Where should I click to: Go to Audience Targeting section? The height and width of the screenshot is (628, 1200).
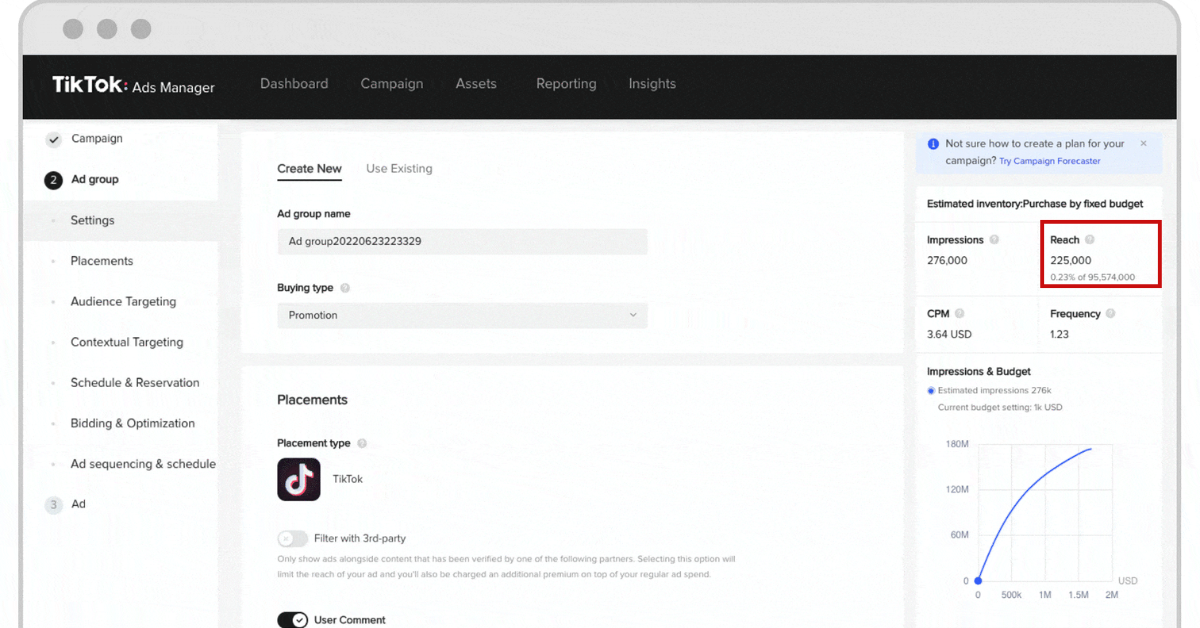point(123,302)
